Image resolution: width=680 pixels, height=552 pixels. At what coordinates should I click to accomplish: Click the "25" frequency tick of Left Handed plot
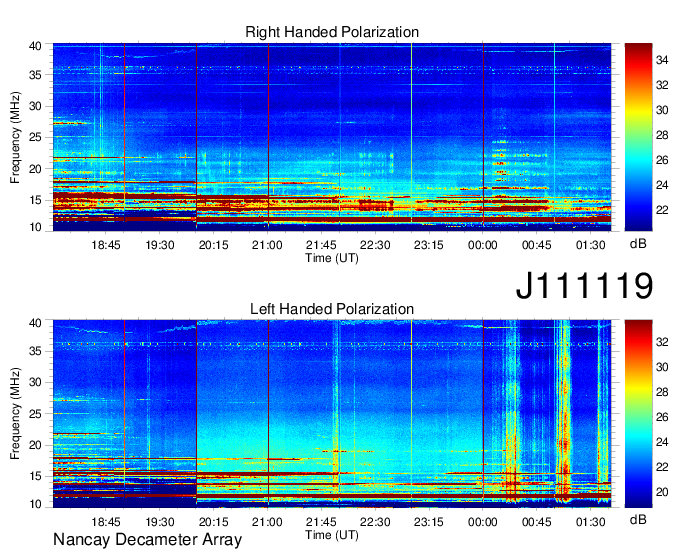35,414
